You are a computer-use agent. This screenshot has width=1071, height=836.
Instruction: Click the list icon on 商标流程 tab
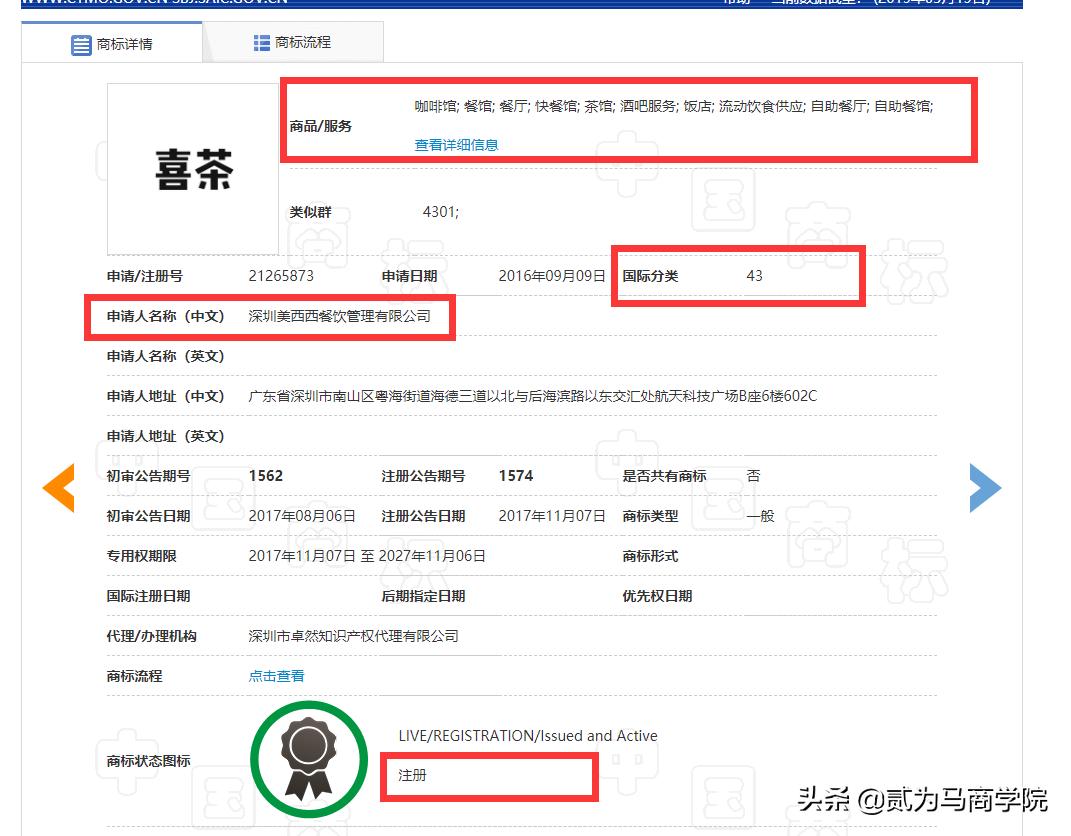[261, 42]
